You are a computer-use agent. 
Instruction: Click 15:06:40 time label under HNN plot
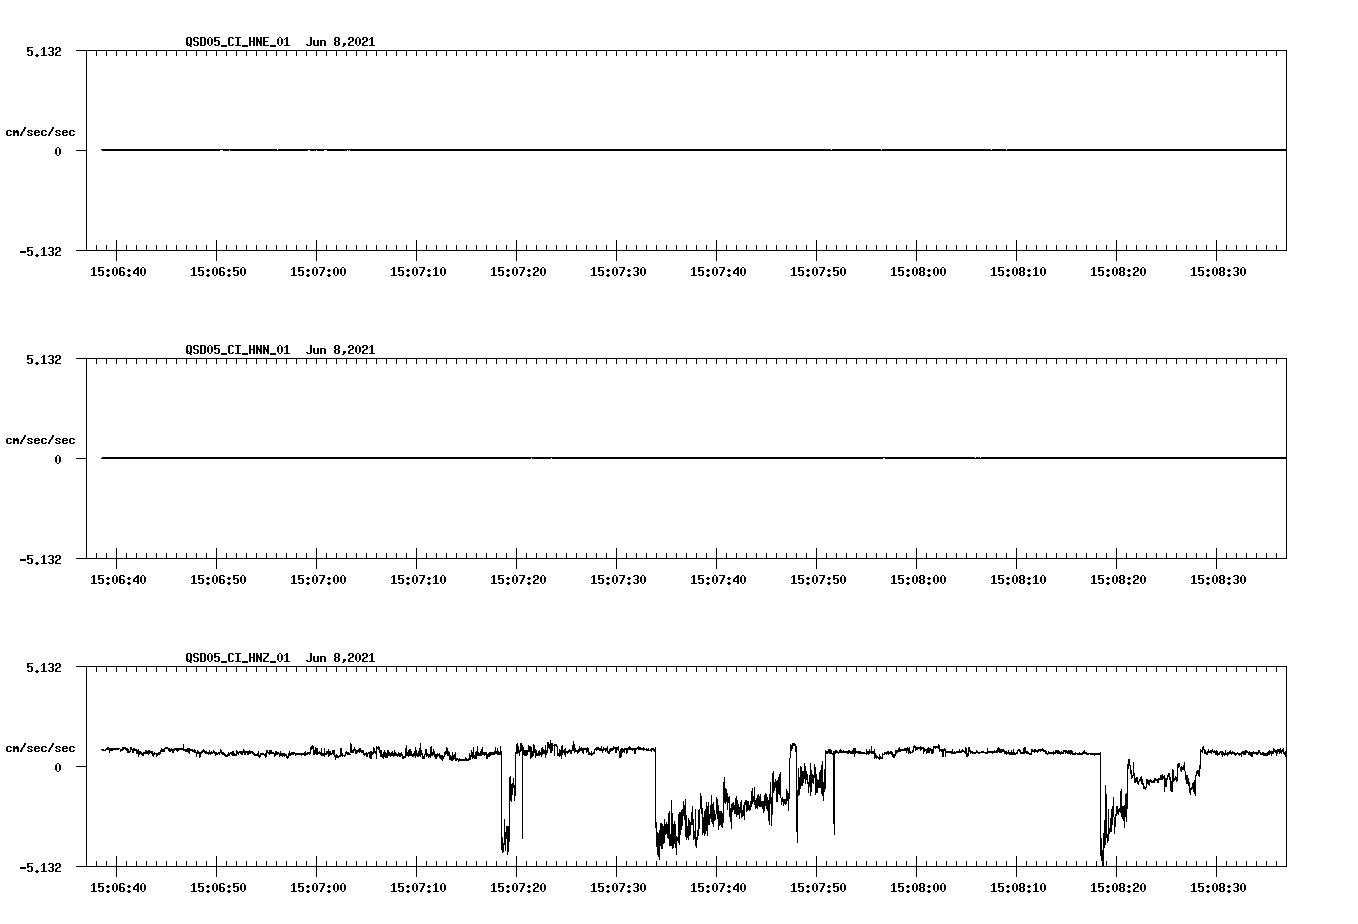tap(118, 580)
